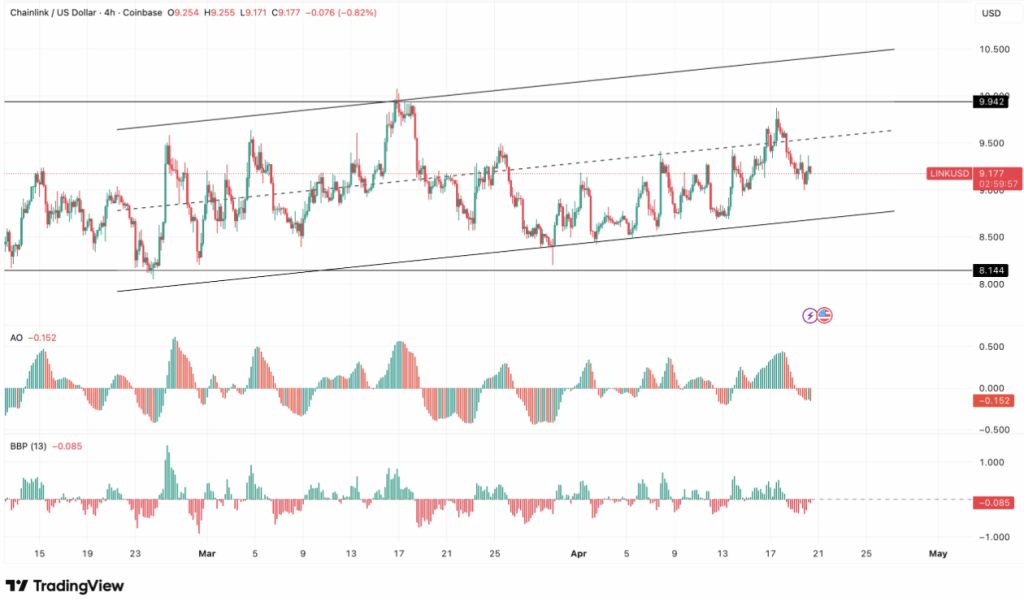The width and height of the screenshot is (1024, 601).
Task: Click the 9.942 horizontal line price label
Action: point(991,102)
